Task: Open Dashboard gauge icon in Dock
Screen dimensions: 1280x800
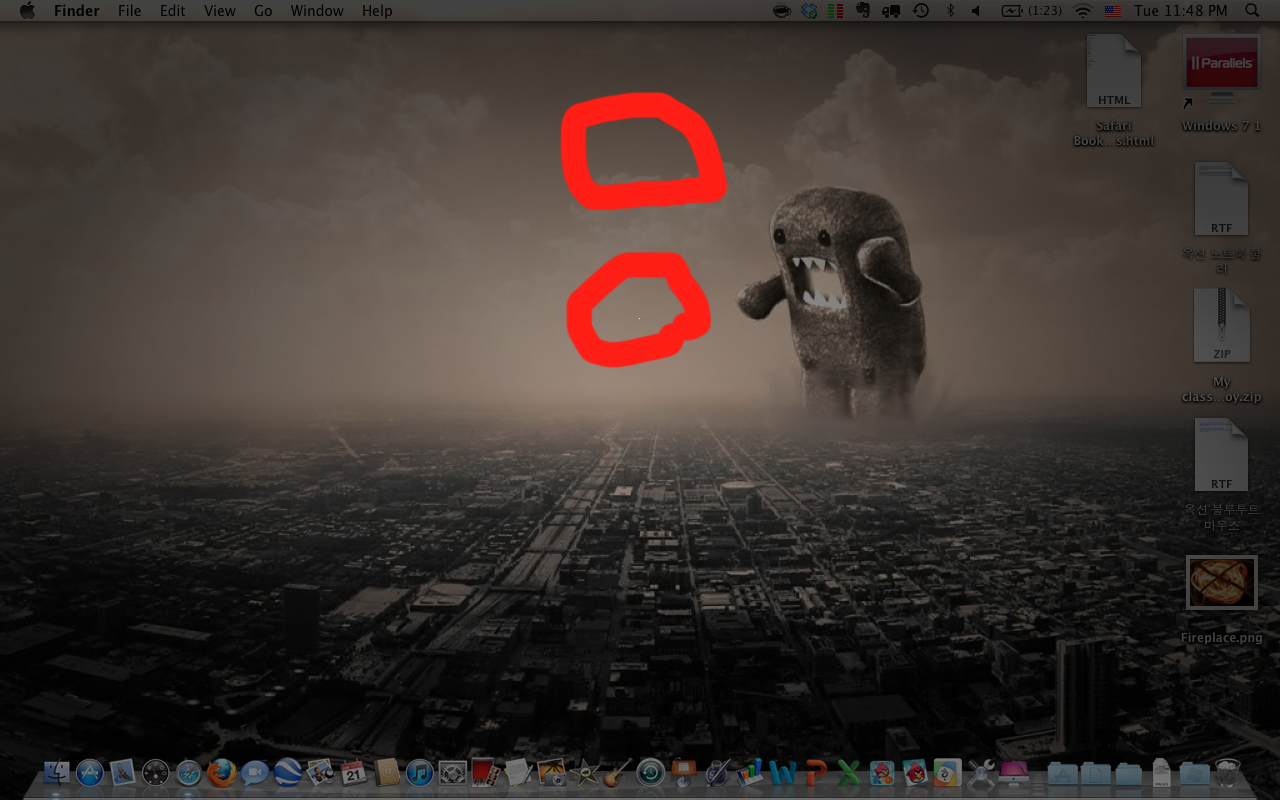Action: 156,773
